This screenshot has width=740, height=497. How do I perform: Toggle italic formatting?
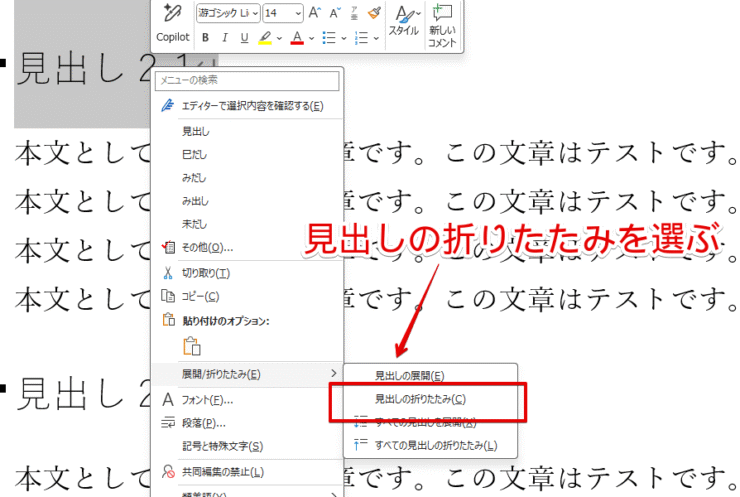(225, 38)
